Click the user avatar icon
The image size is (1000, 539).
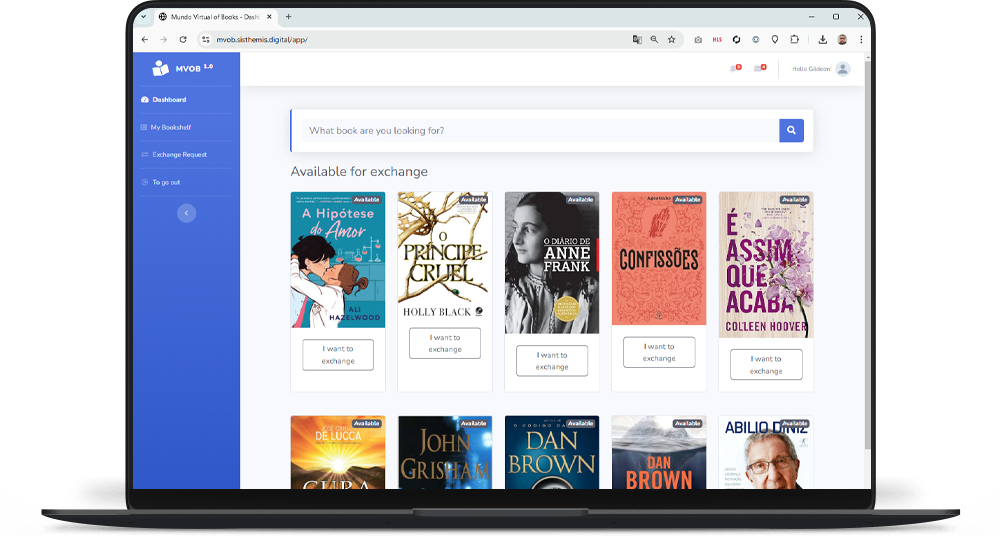tap(842, 69)
